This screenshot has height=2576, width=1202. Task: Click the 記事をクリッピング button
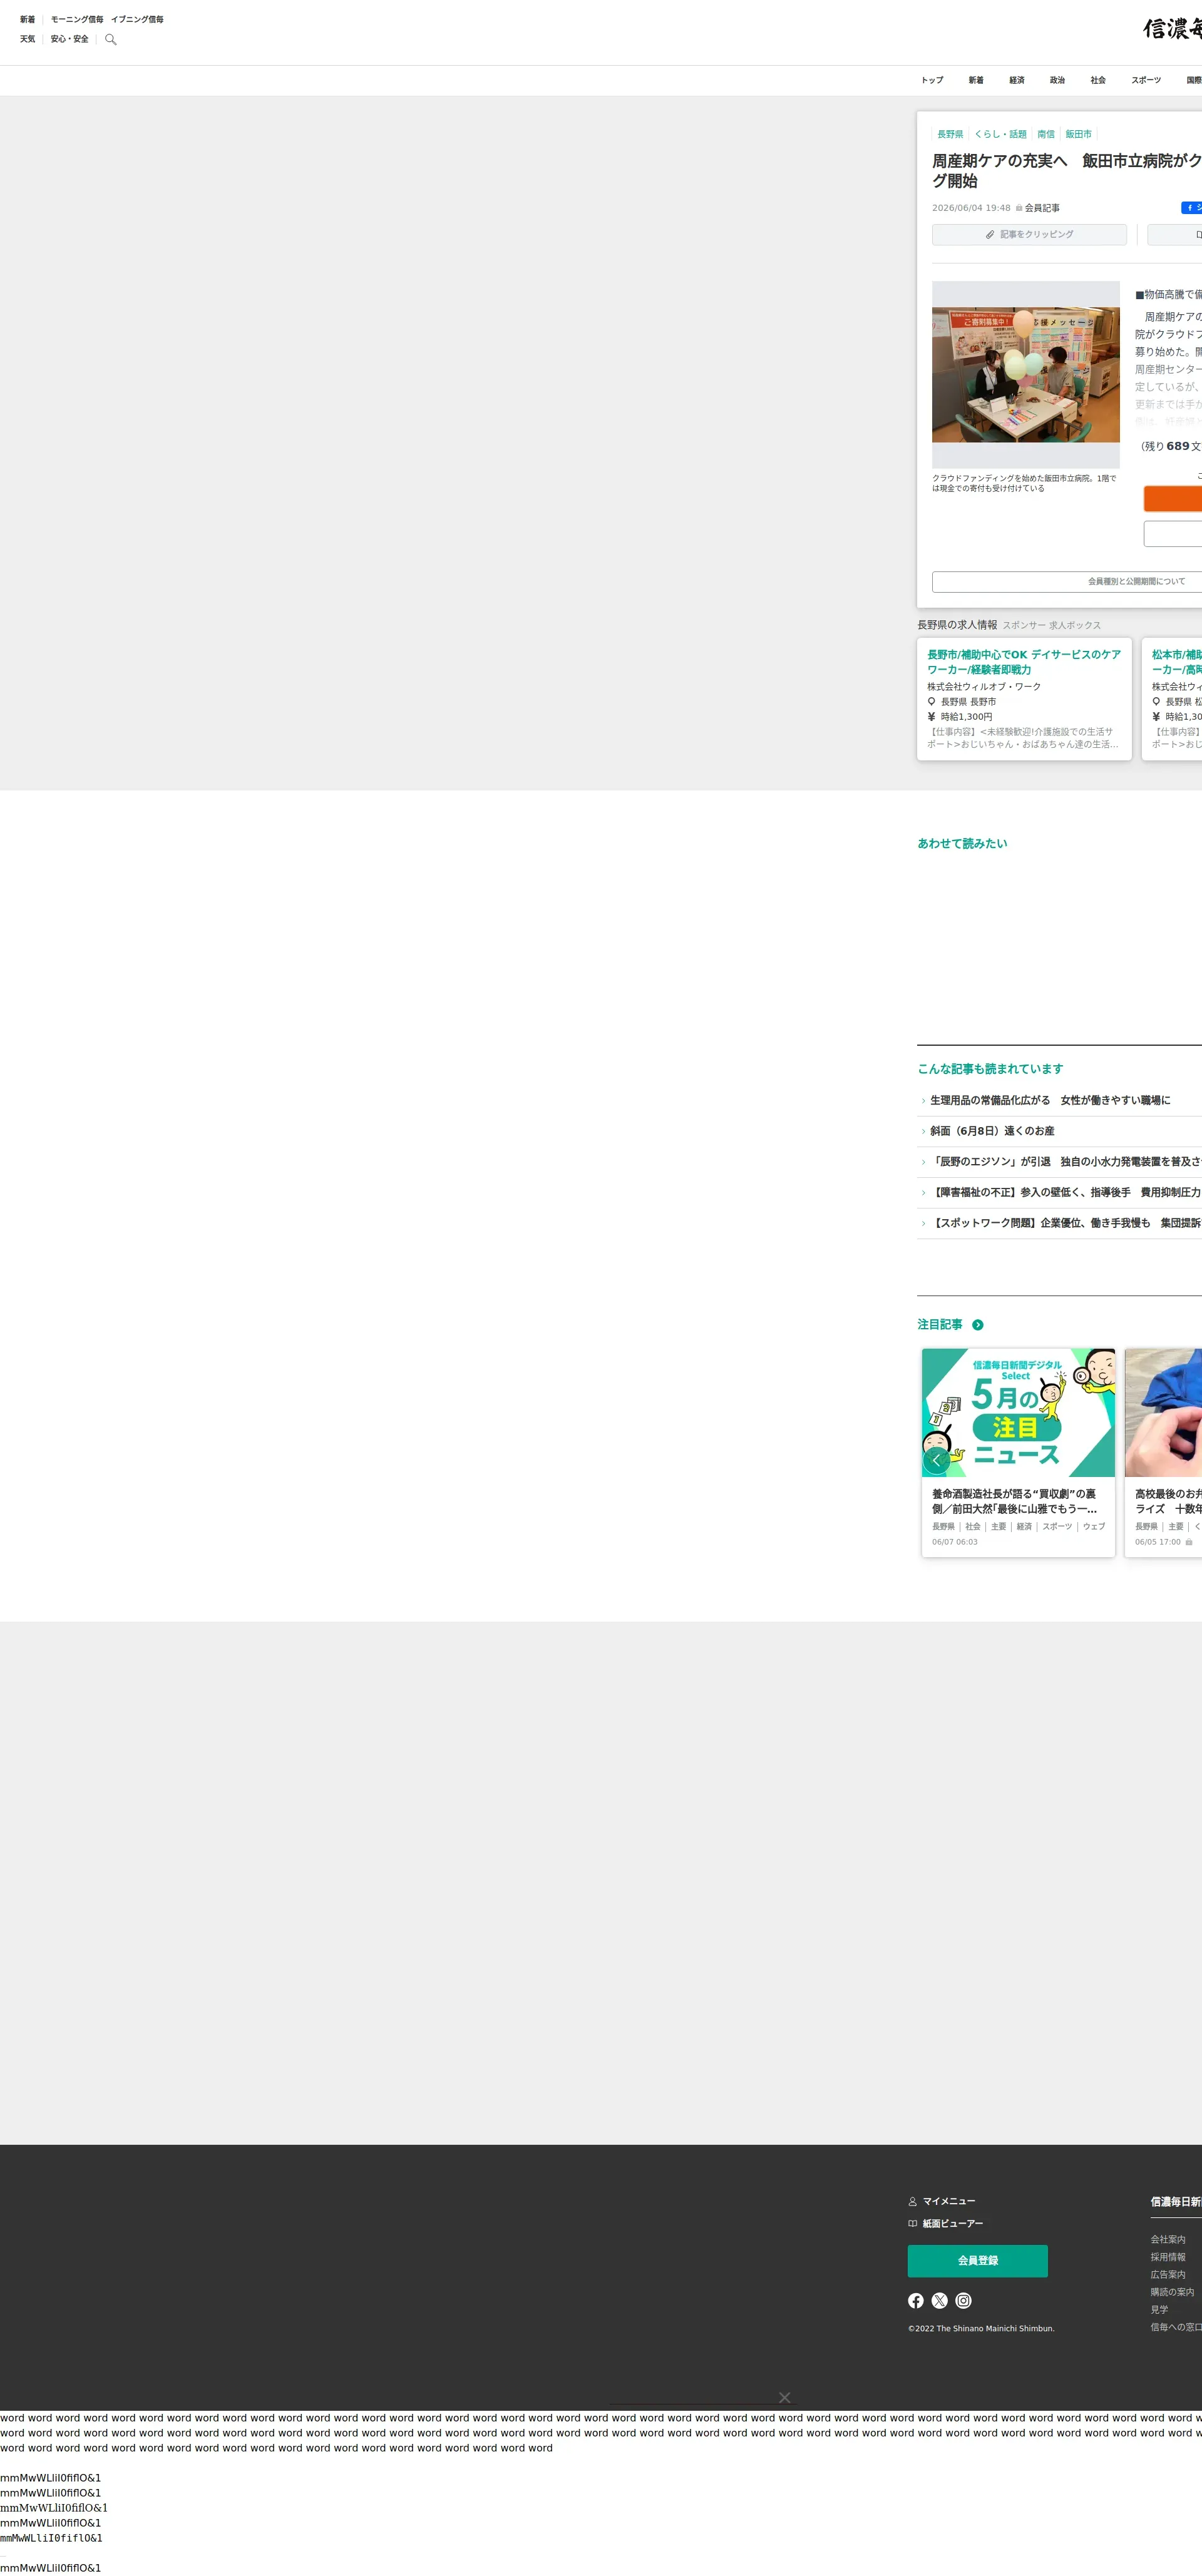pos(1029,235)
